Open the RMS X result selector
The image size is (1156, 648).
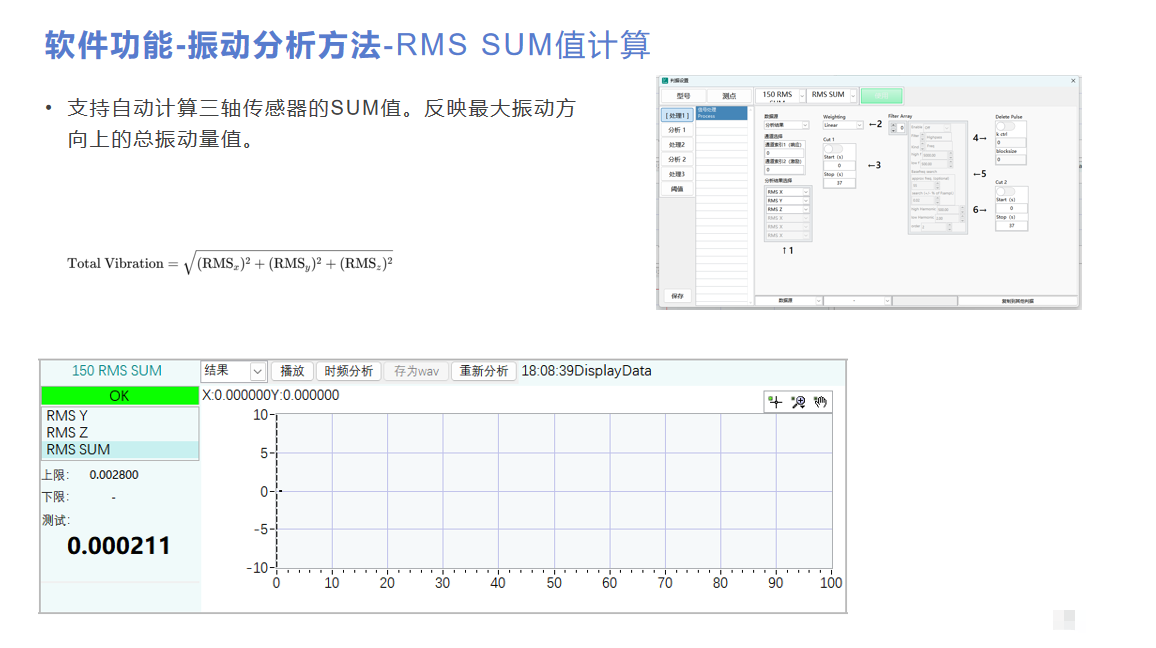point(787,192)
